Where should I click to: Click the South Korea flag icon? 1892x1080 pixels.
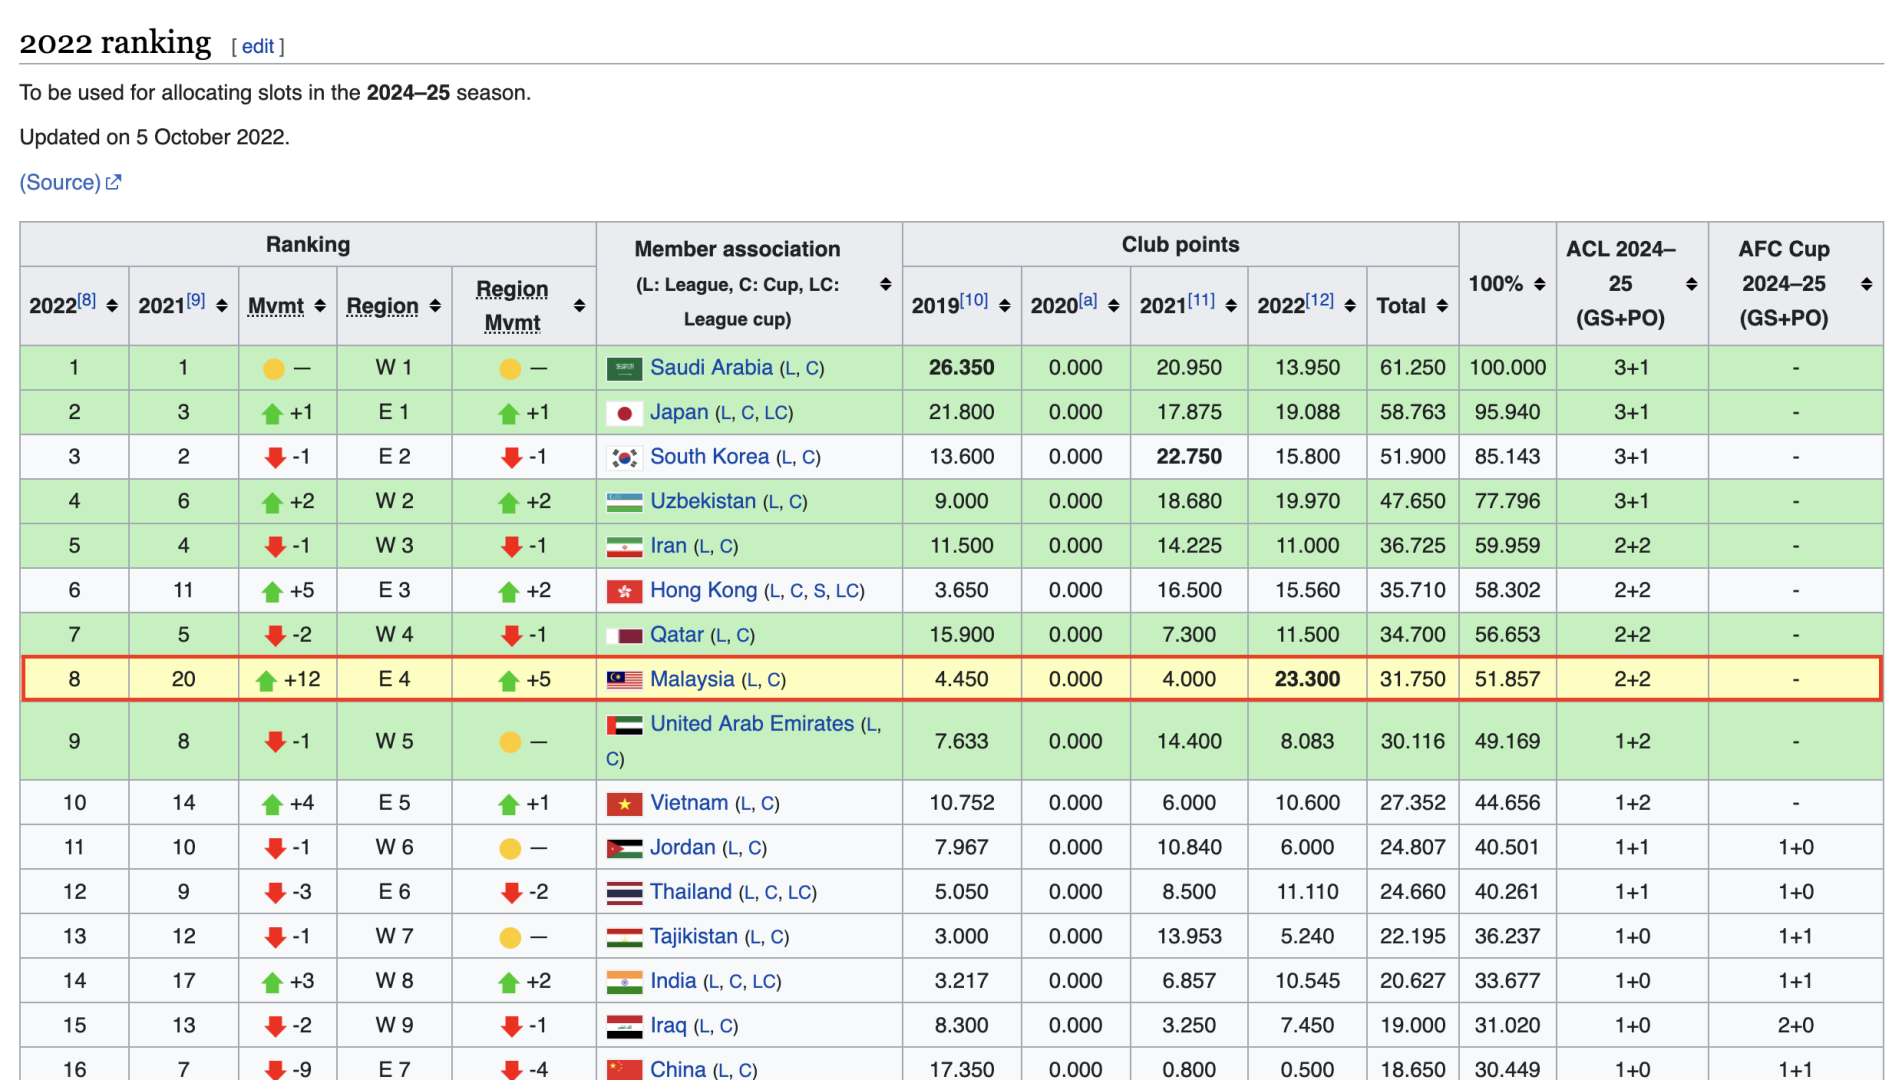coord(624,458)
